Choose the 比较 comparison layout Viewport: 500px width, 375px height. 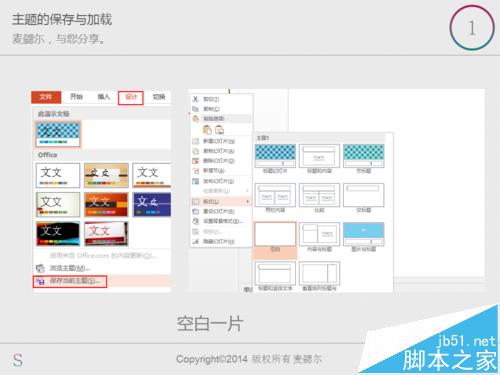(x=319, y=195)
